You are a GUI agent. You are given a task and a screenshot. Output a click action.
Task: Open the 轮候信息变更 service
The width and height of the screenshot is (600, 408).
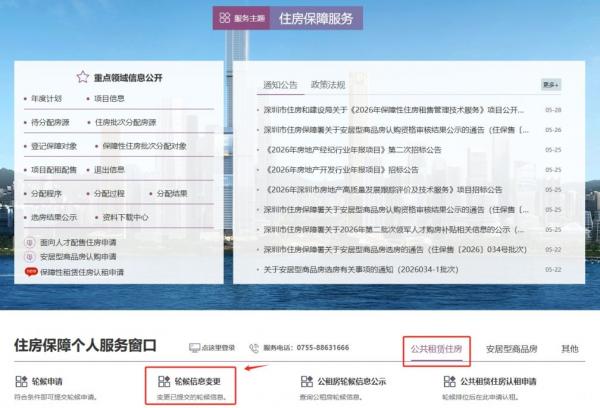click(197, 382)
